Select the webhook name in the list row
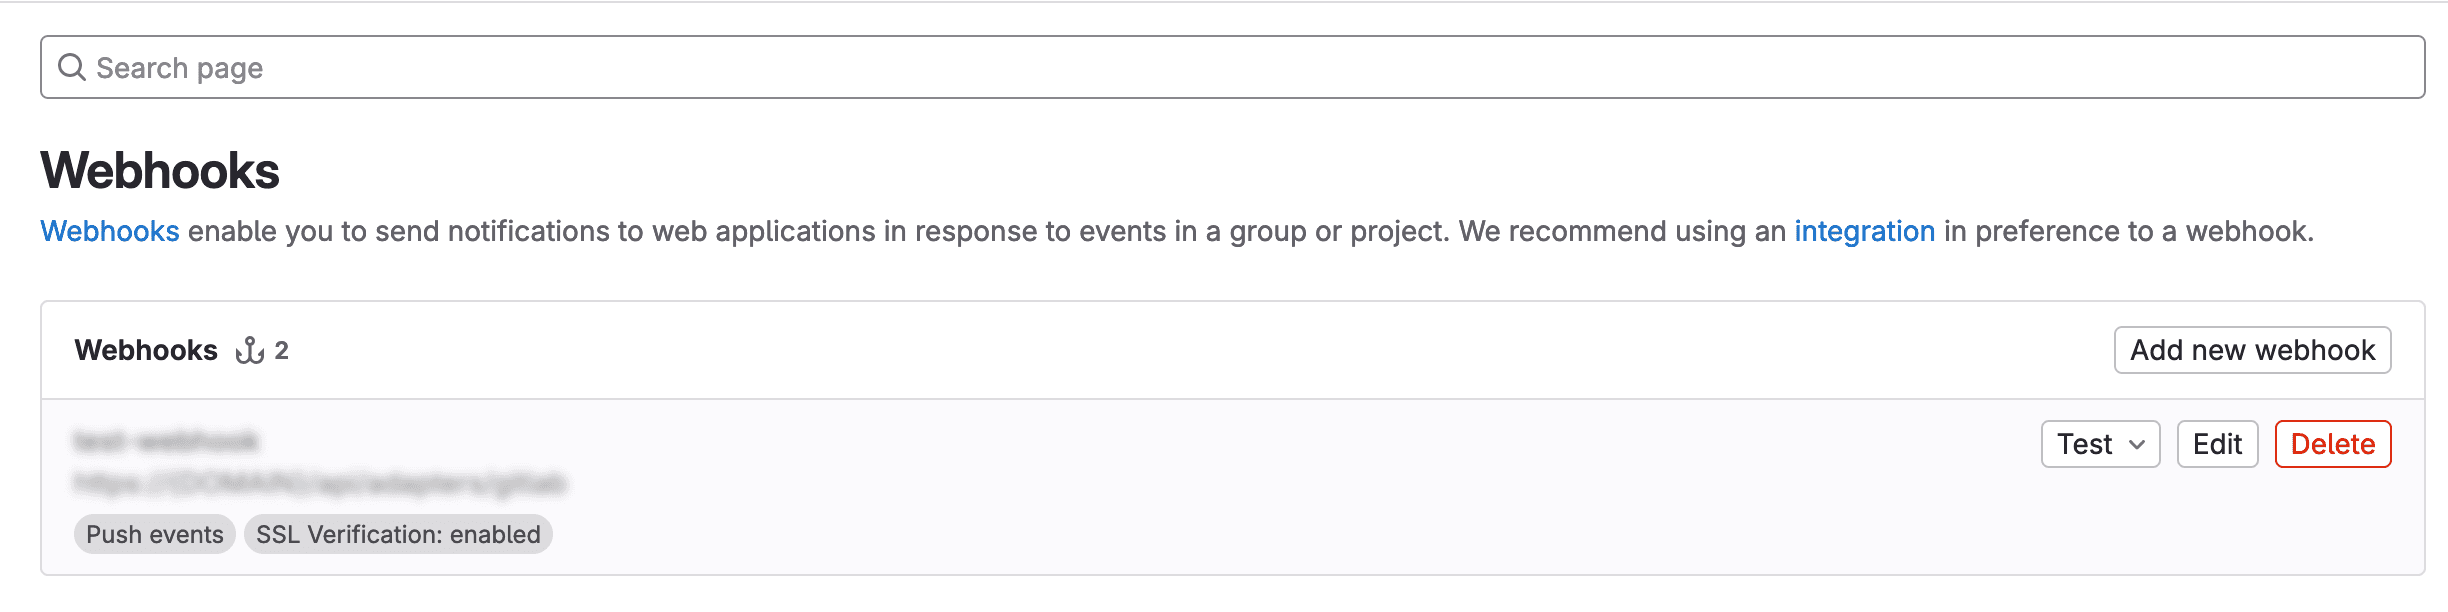The image size is (2448, 612). tap(166, 440)
